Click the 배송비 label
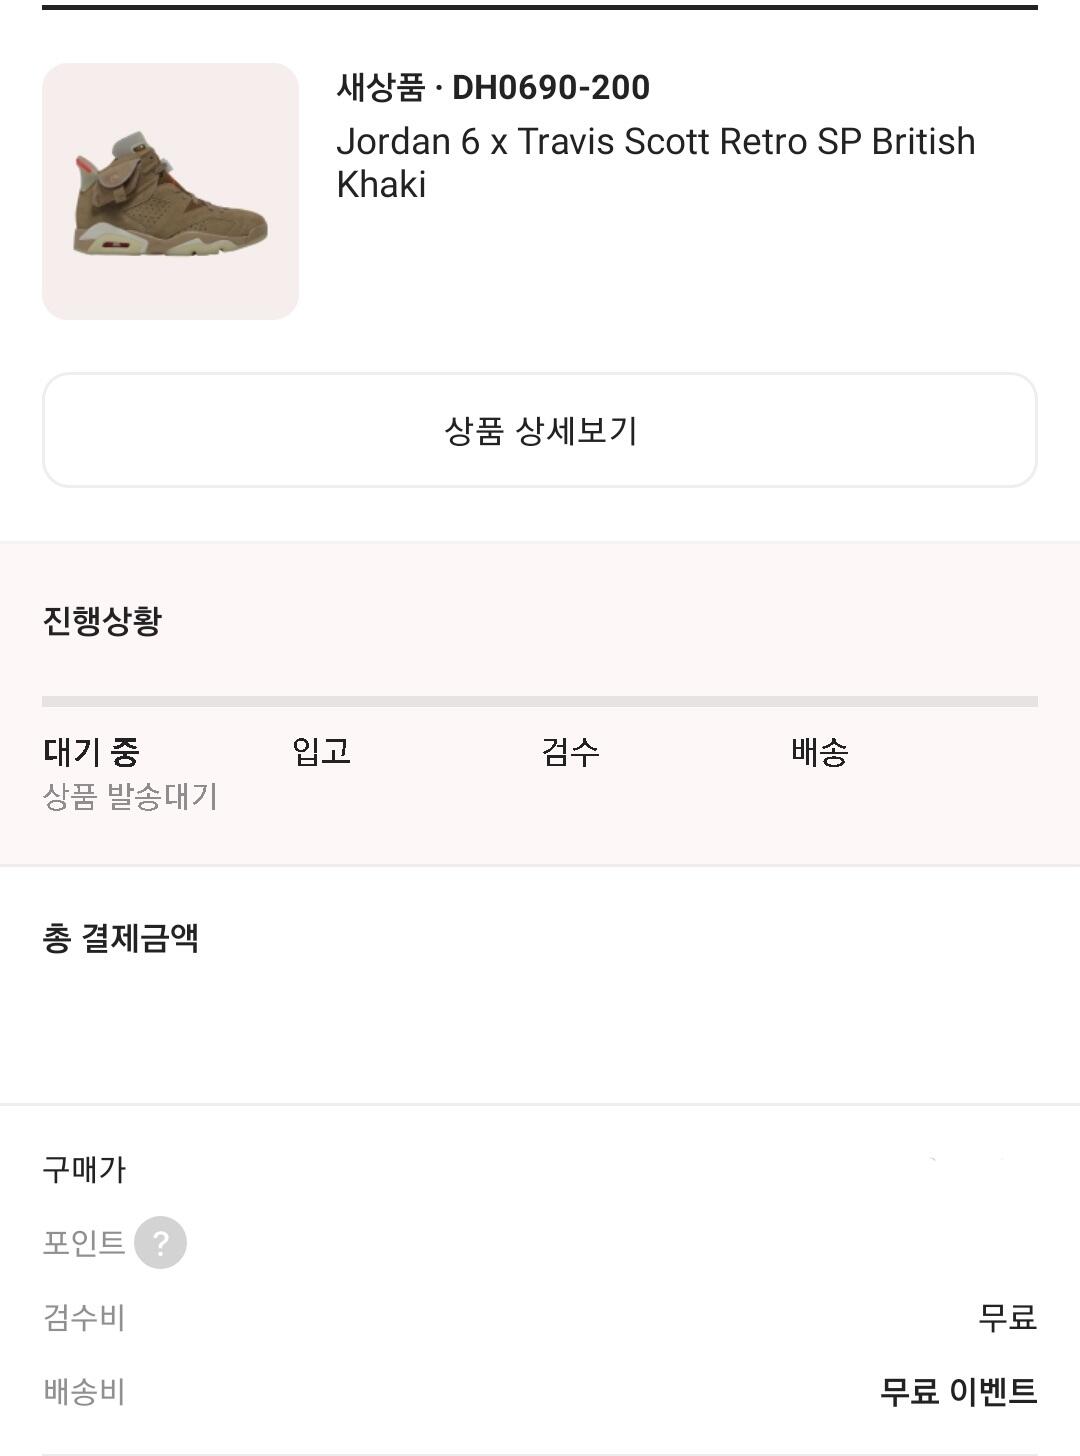Image resolution: width=1080 pixels, height=1456 pixels. coord(84,1391)
